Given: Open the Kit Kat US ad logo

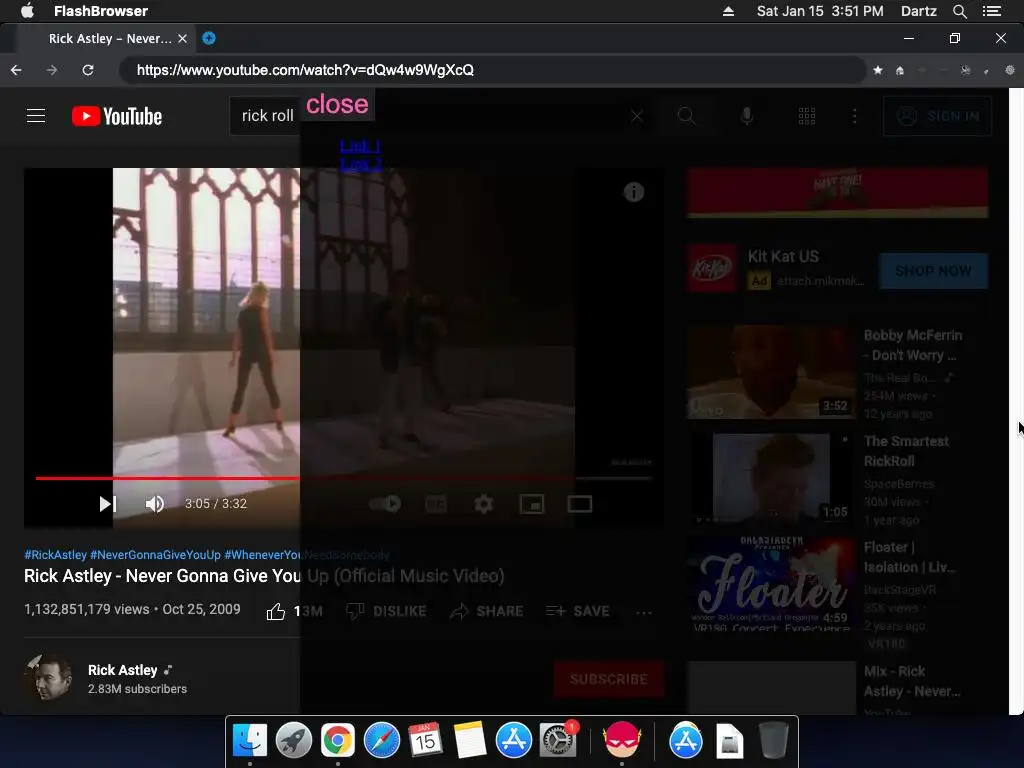Looking at the screenshot, I should [711, 268].
